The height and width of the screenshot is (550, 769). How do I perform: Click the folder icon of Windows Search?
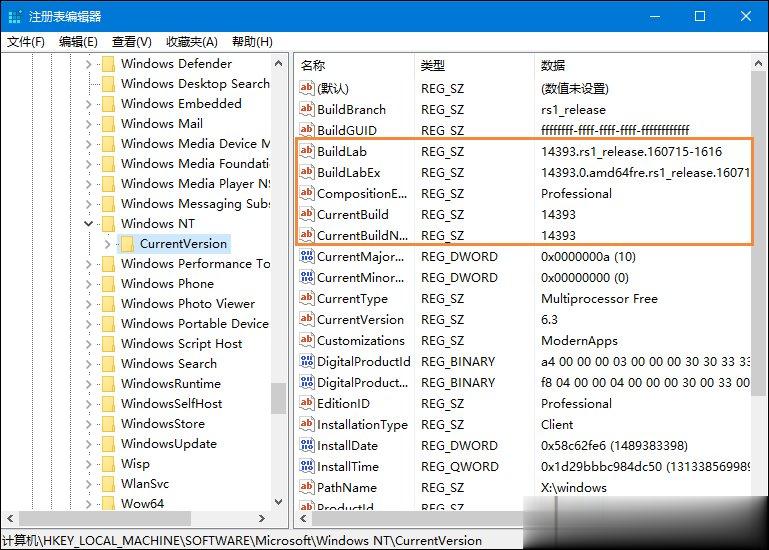(108, 364)
